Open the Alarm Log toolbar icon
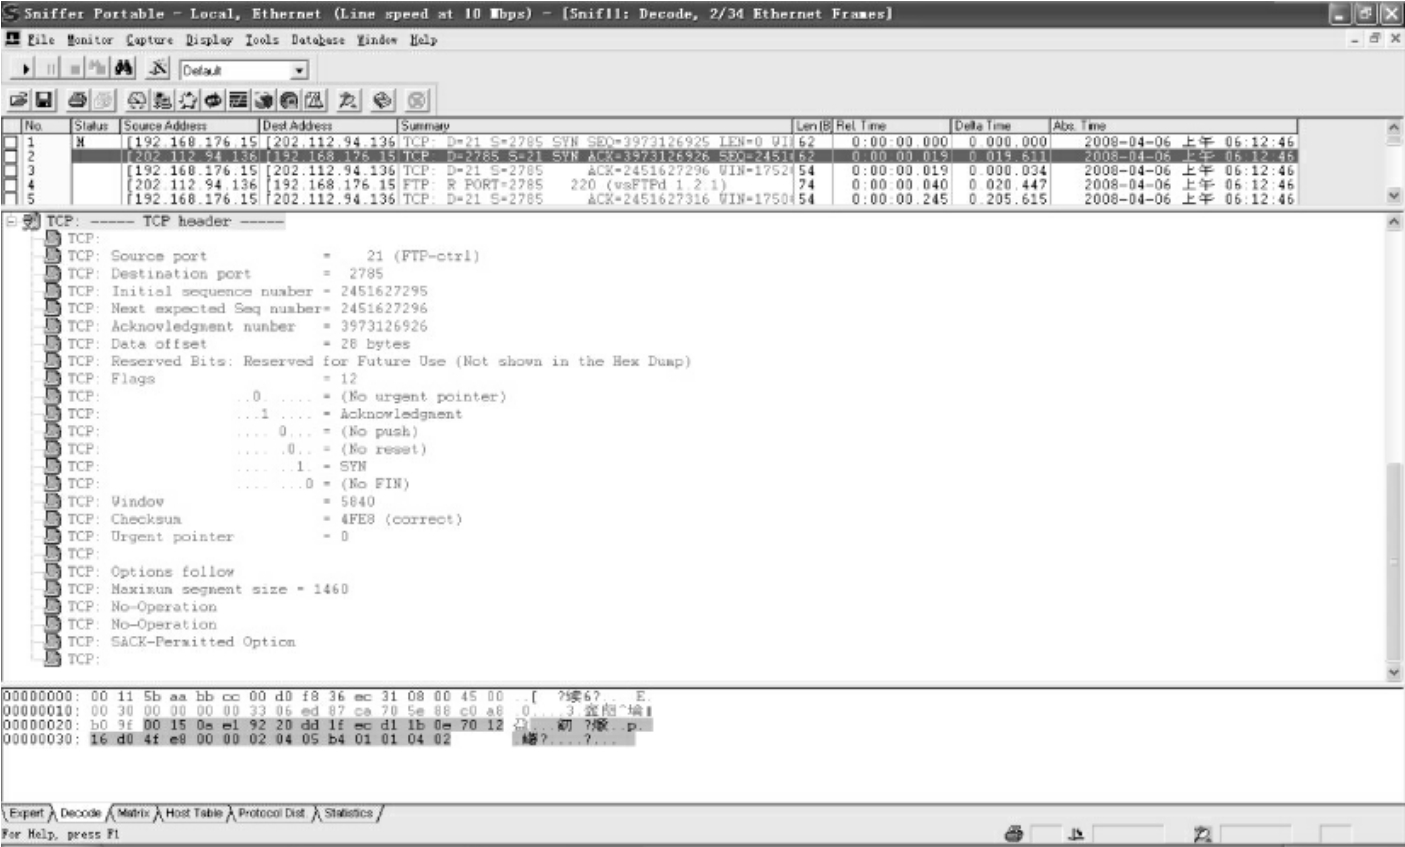 click(314, 100)
